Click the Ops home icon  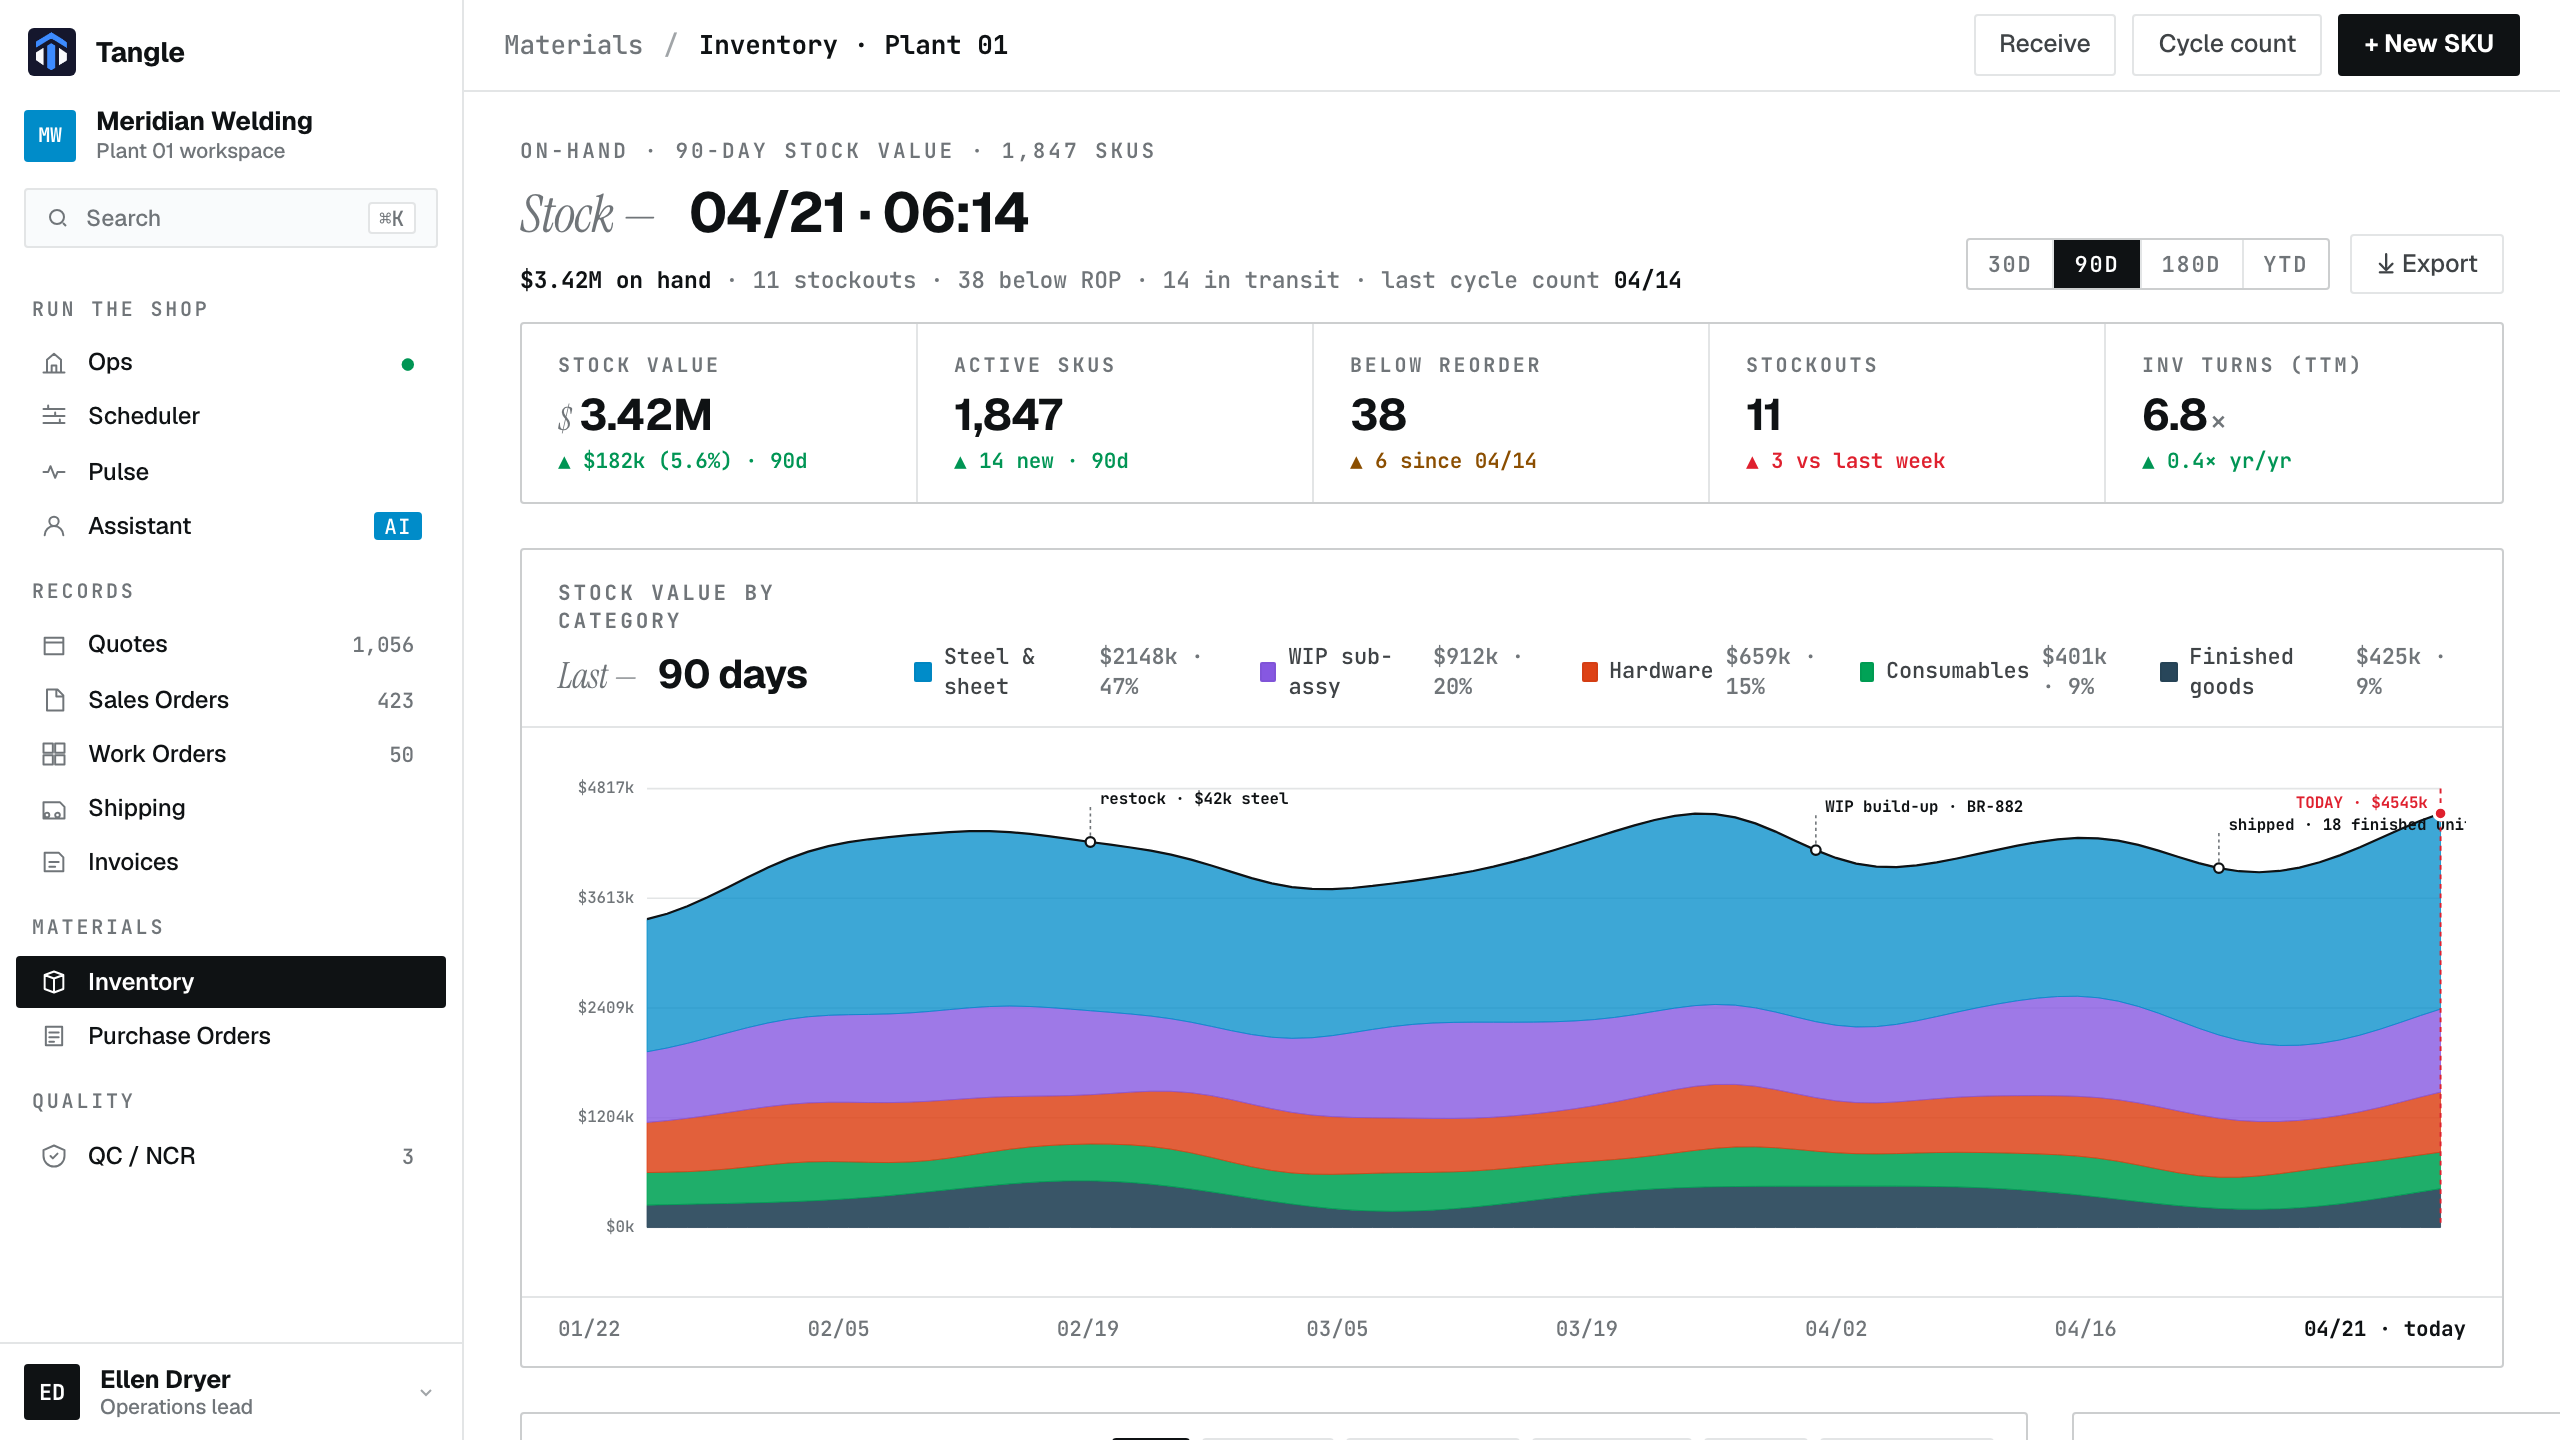tap(54, 362)
